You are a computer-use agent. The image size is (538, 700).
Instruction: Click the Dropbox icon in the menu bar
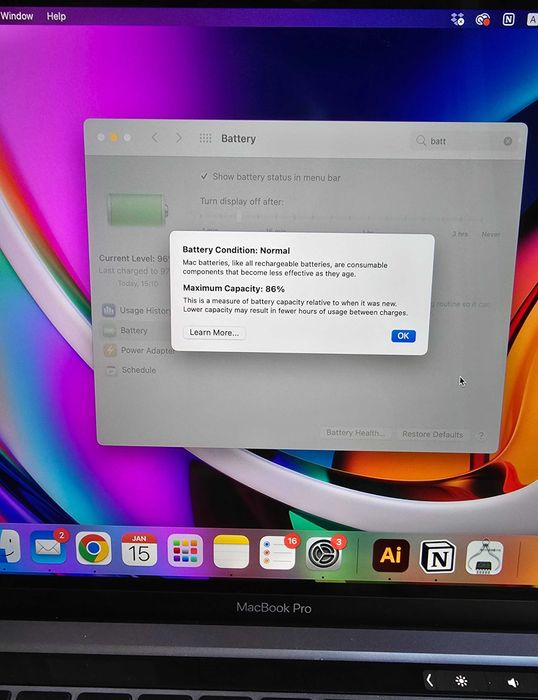point(457,19)
